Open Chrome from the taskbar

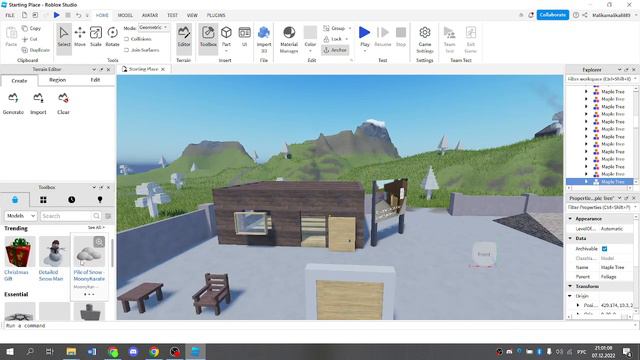point(154,351)
